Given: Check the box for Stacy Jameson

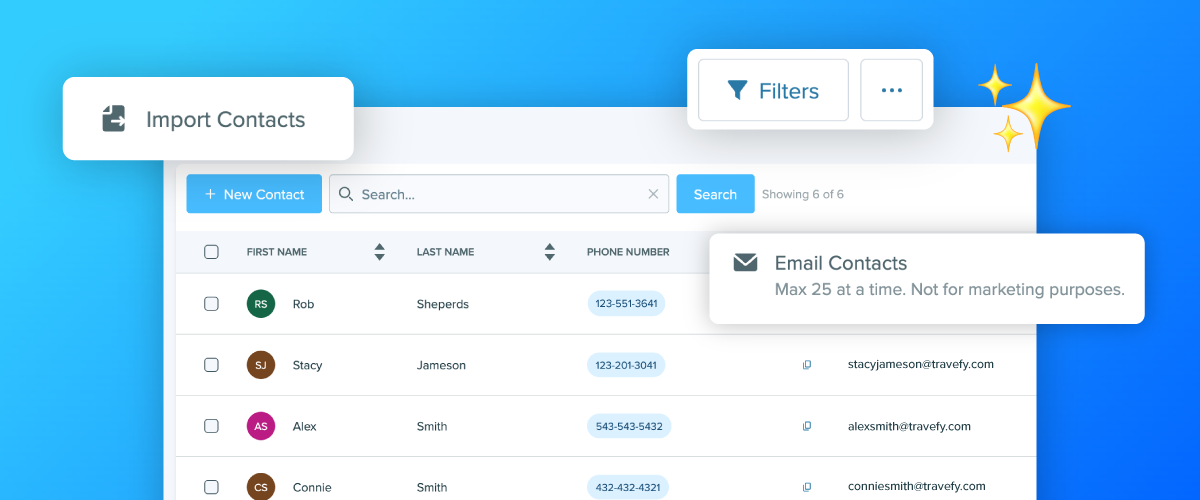Looking at the screenshot, I should [211, 365].
